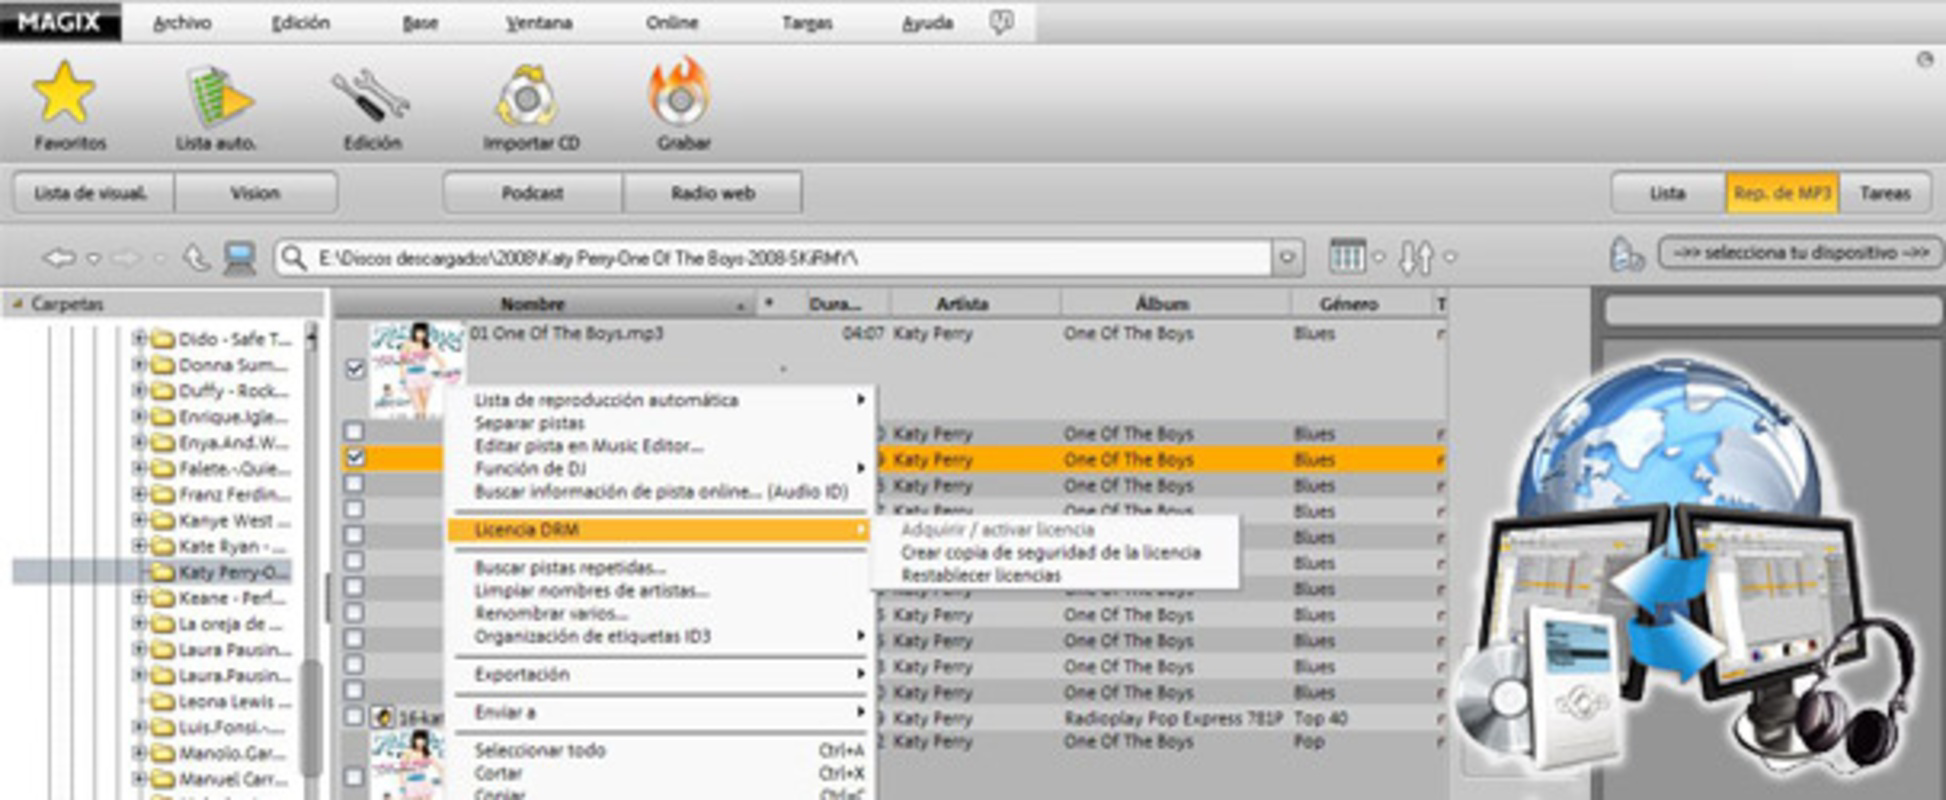Click the sort order arrows icon

(1416, 257)
